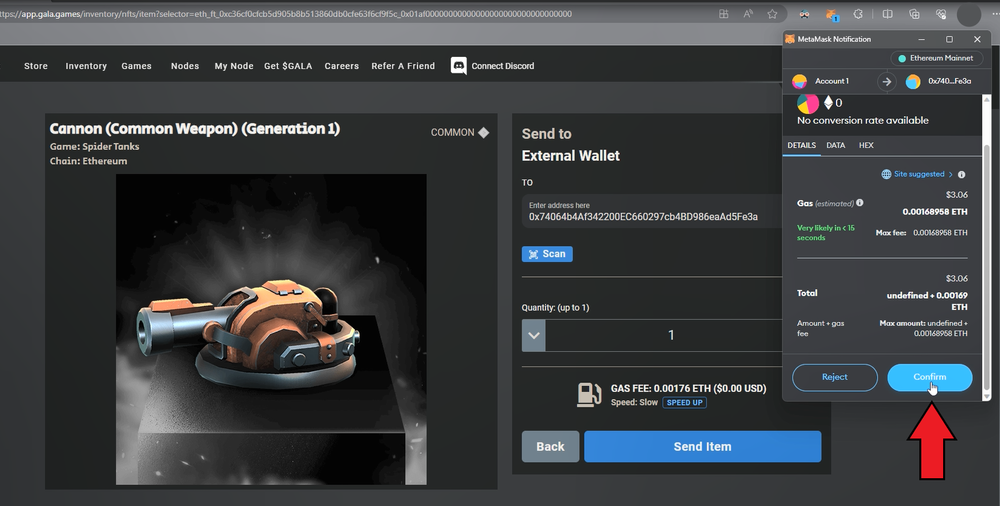Viewport: 1000px width, 506px height.
Task: Click SPEED UP next to gas speed
Action: [x=684, y=403]
